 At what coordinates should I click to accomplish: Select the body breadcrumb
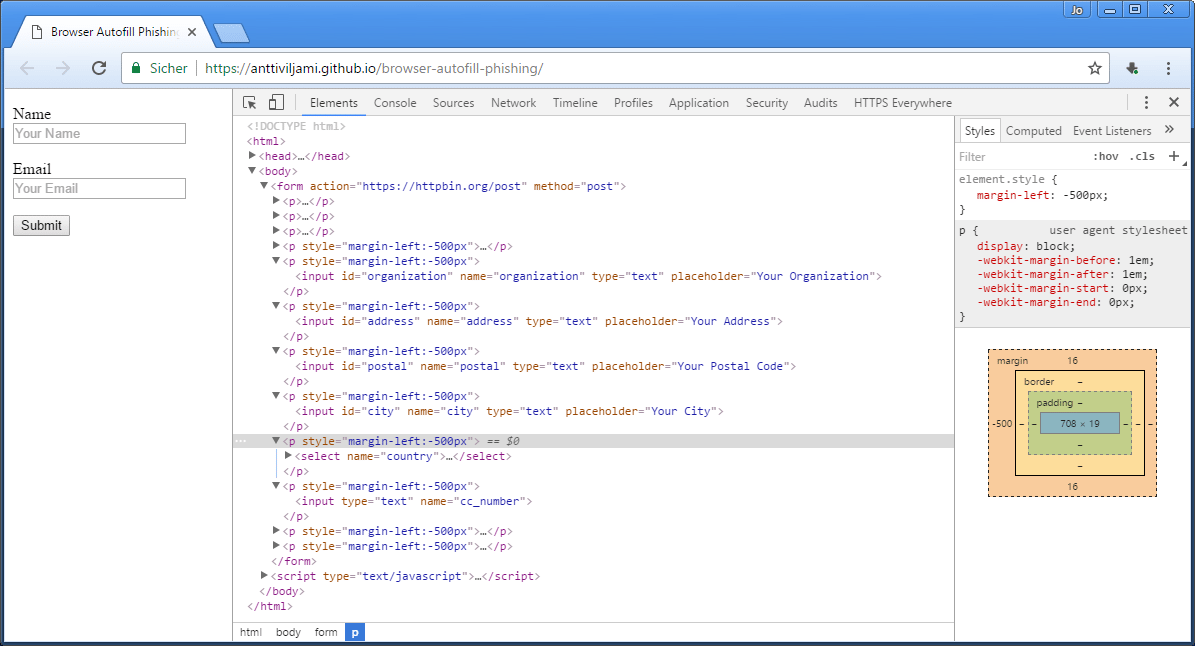(288, 632)
